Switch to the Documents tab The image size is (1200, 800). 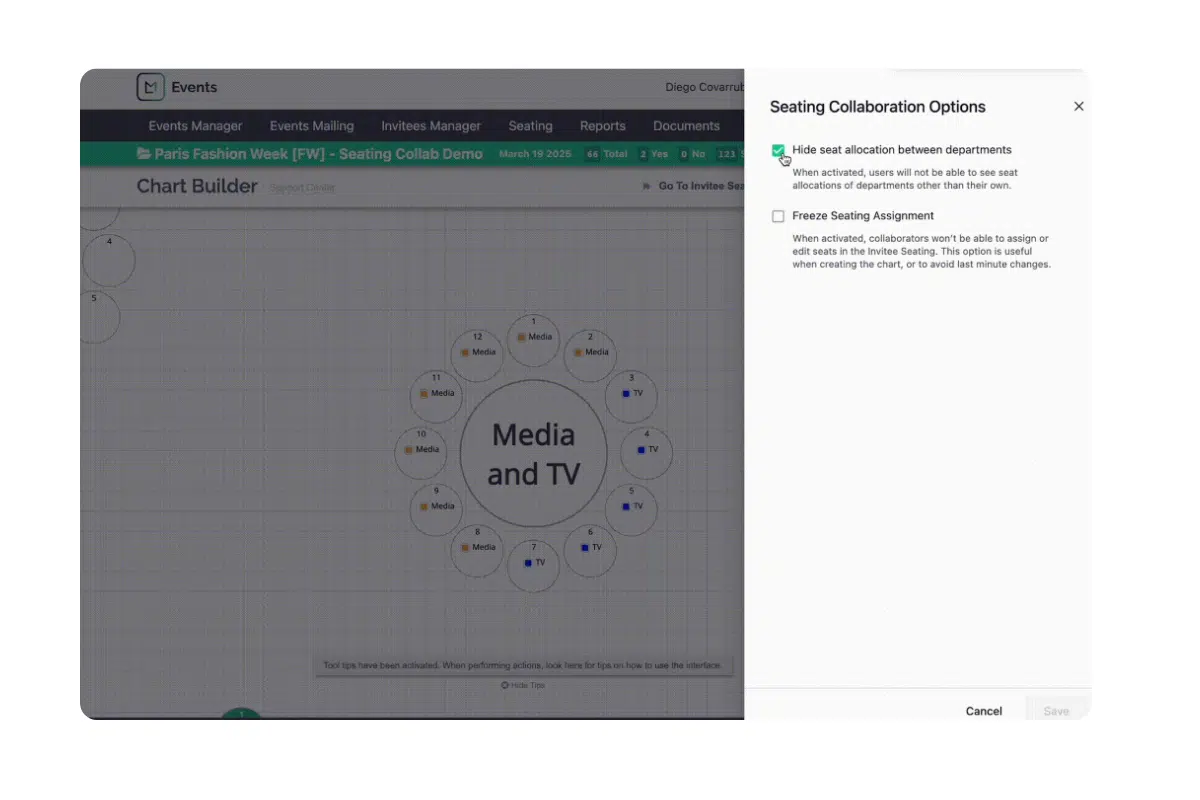tap(687, 126)
